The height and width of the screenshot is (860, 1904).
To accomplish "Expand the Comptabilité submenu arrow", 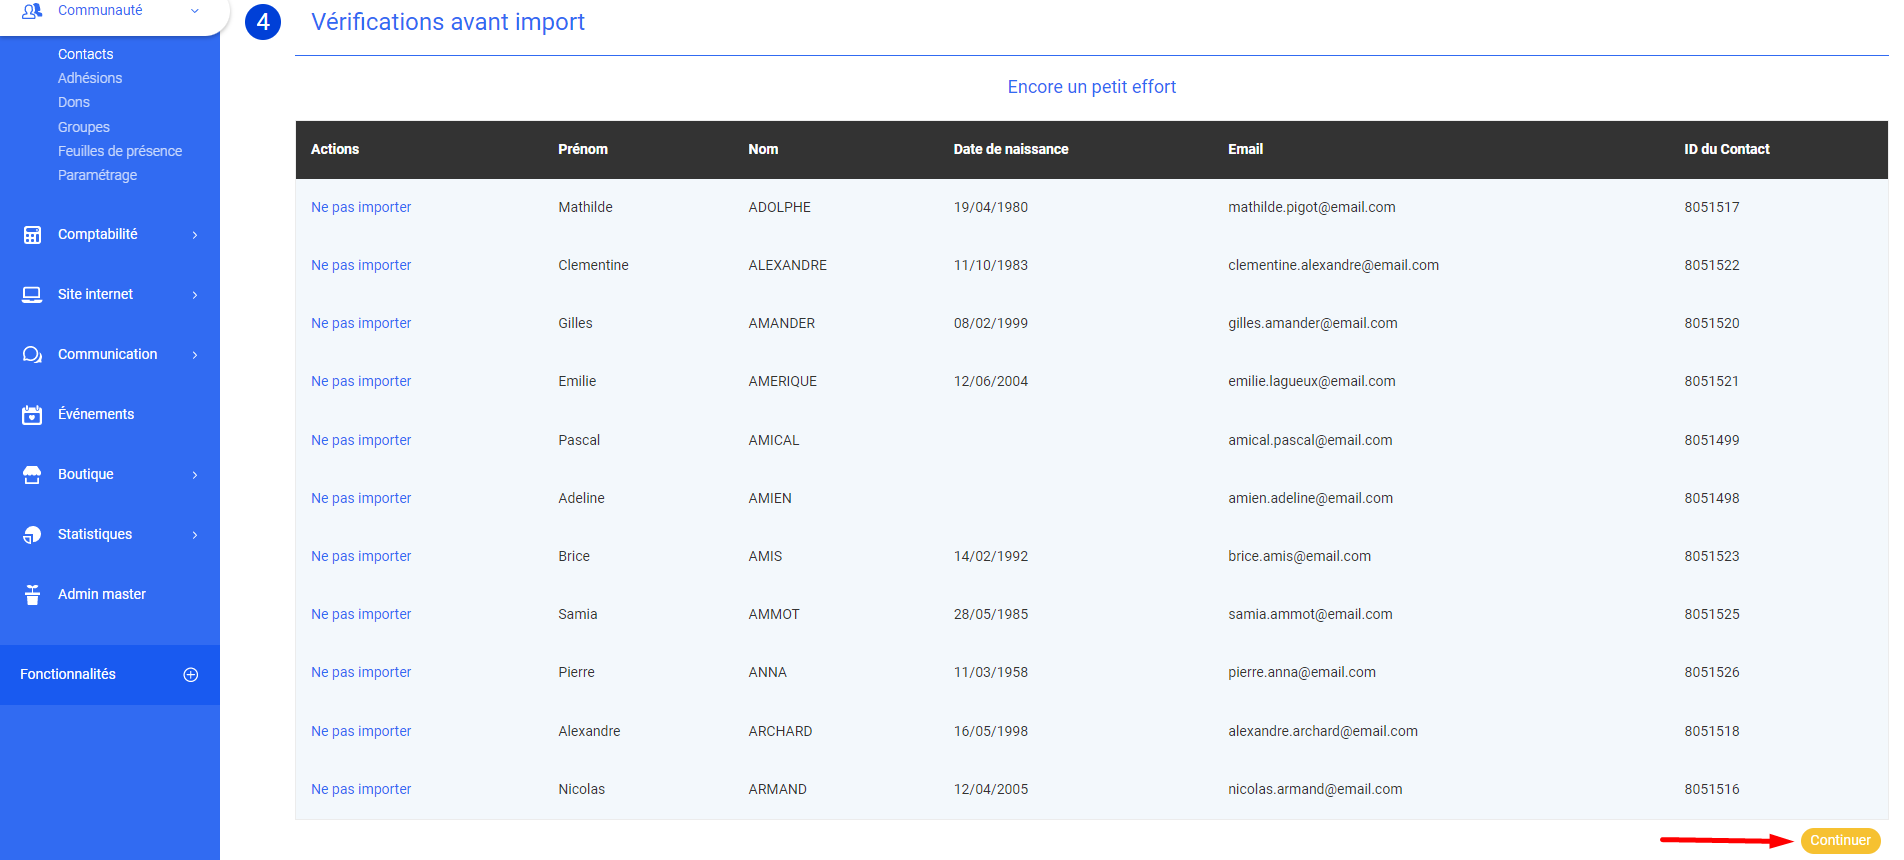I will tap(195, 235).
